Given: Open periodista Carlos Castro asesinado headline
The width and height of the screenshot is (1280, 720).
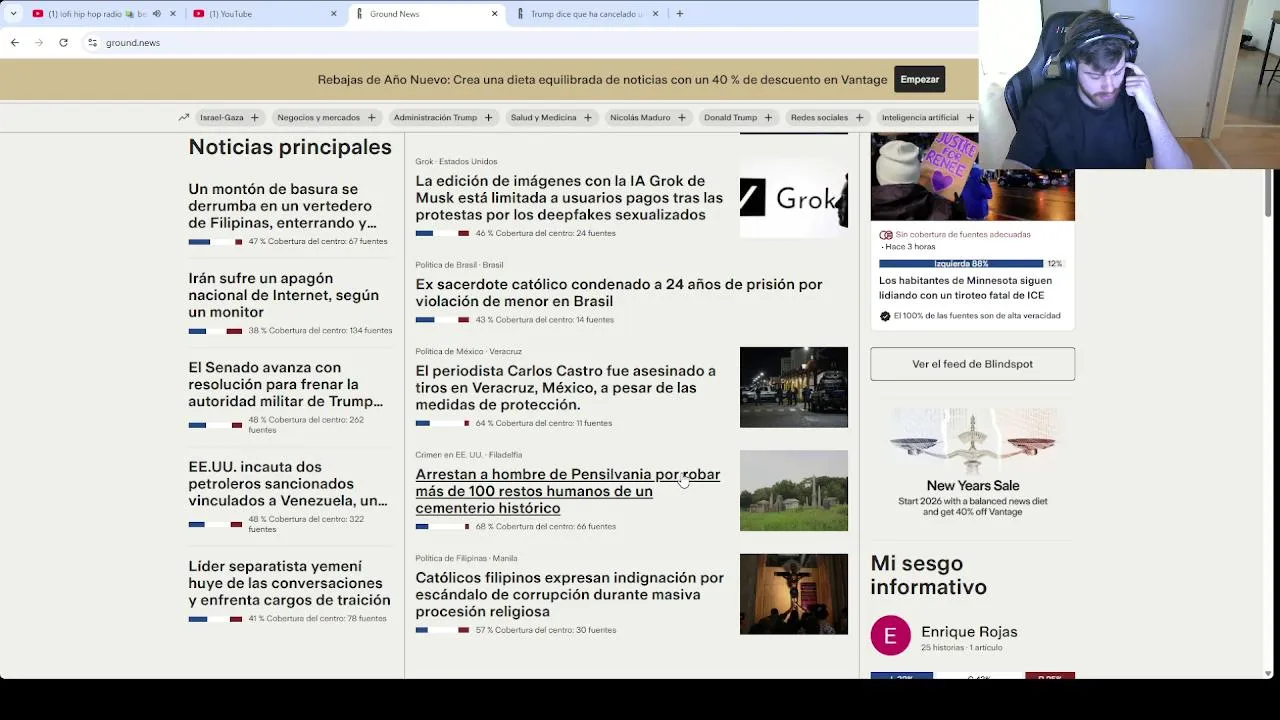Looking at the screenshot, I should pos(565,388).
